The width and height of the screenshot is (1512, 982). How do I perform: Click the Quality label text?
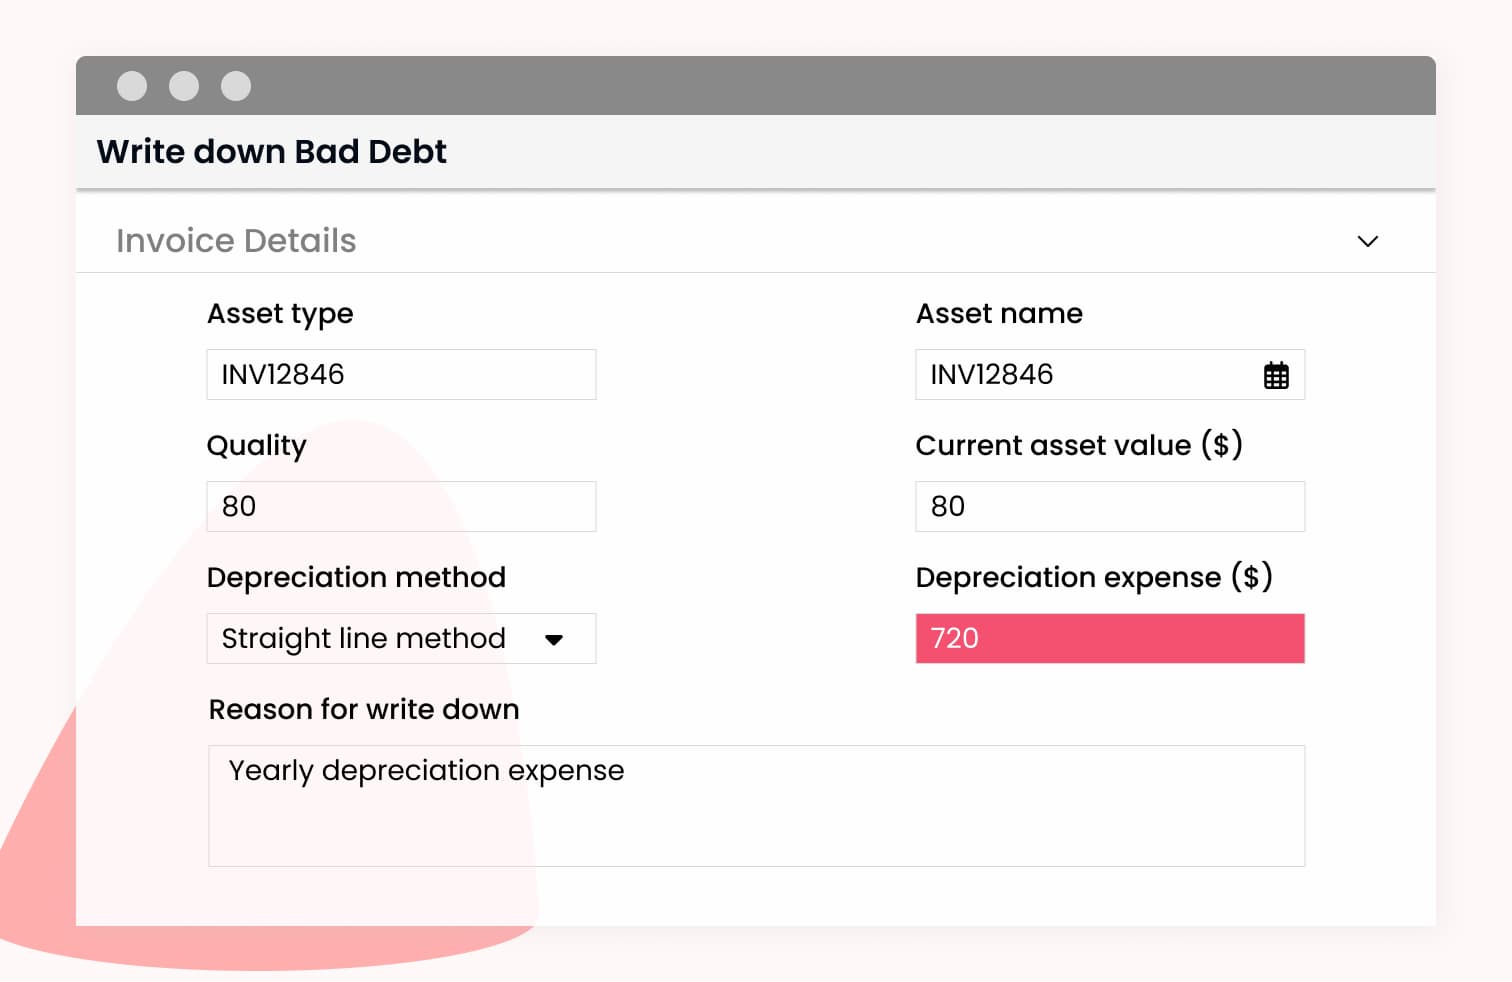pos(257,446)
